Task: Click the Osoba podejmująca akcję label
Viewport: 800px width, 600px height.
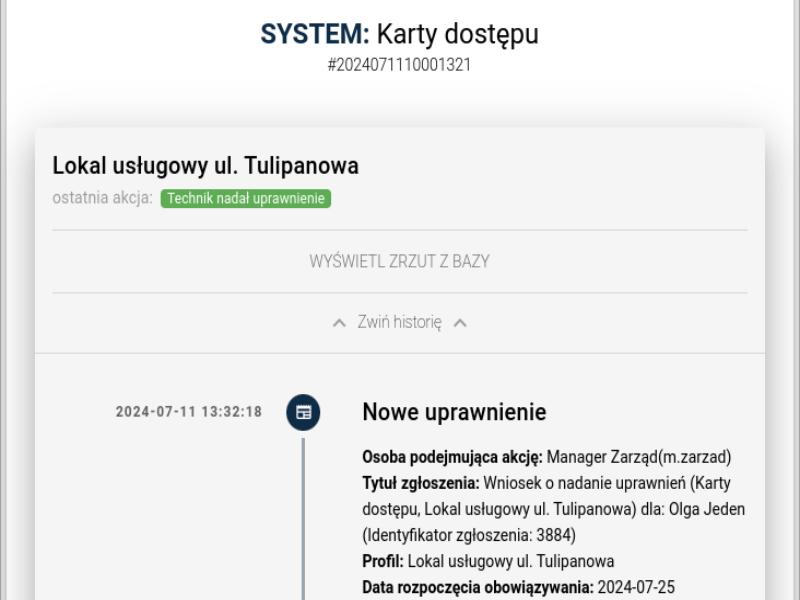Action: click(x=452, y=458)
